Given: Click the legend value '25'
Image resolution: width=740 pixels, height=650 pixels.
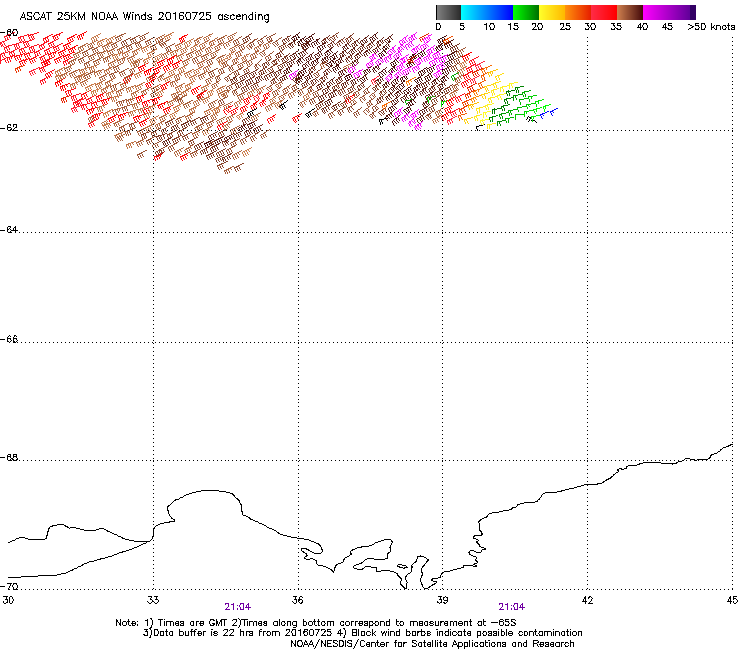Looking at the screenshot, I should coord(565,27).
